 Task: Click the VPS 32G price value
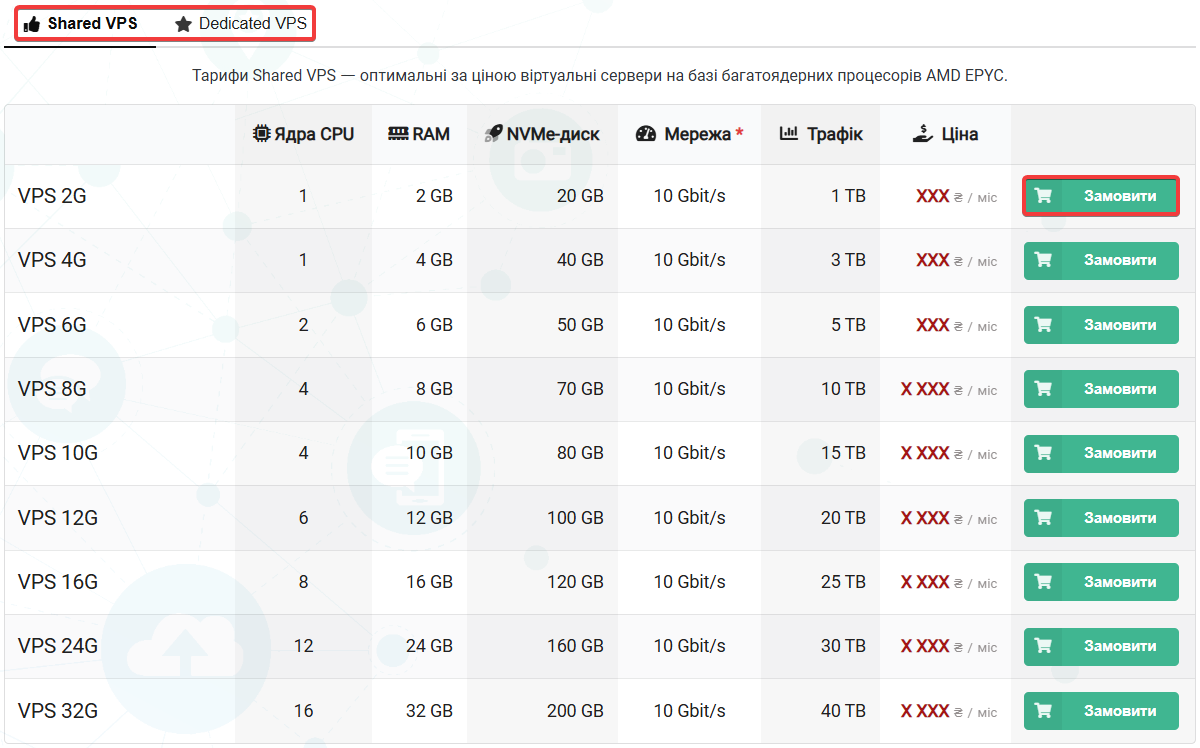[x=925, y=711]
